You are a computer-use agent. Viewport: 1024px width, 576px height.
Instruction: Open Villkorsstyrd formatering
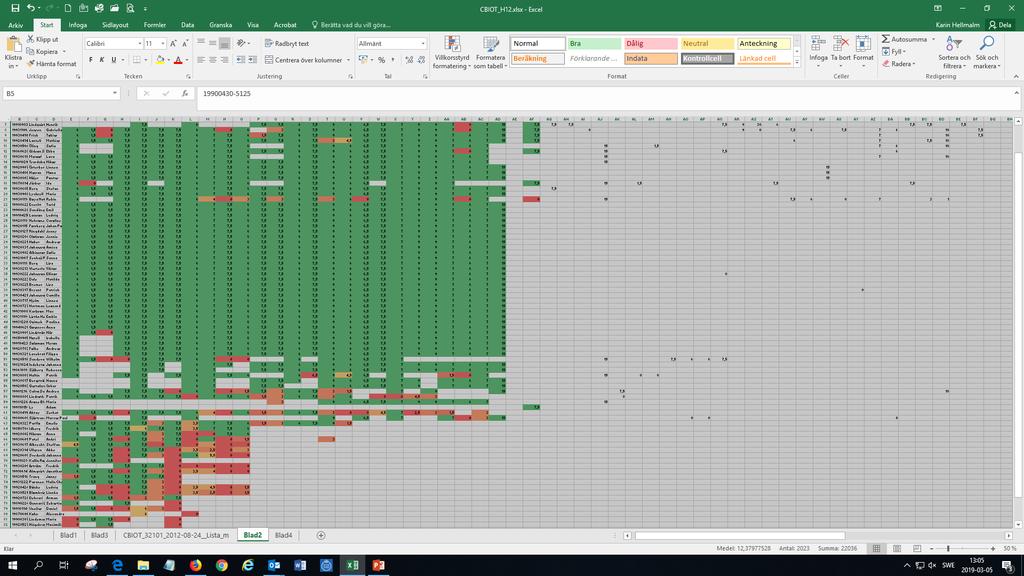click(451, 52)
